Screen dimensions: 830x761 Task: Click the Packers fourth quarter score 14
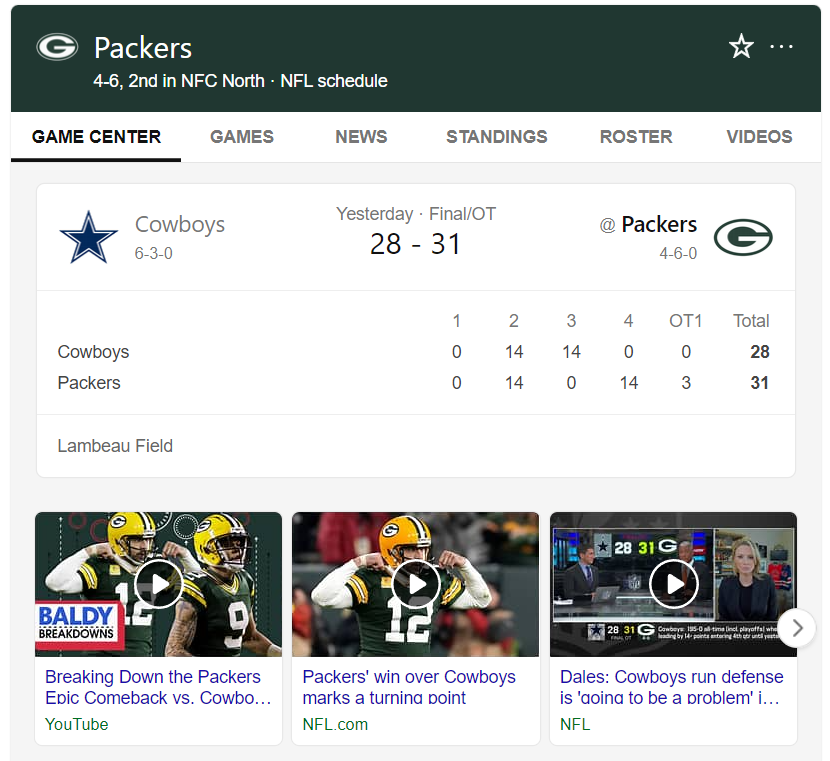[x=629, y=383]
